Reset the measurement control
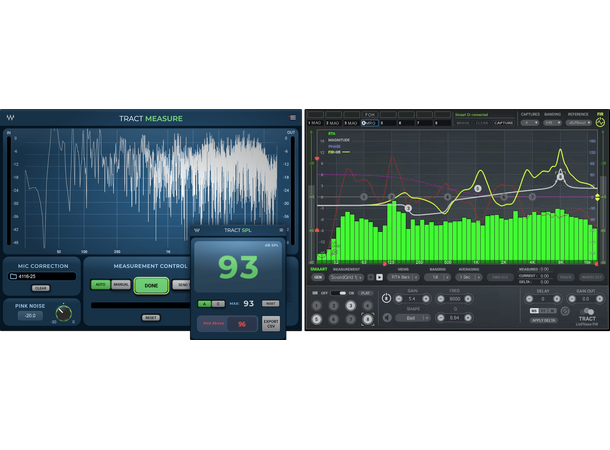 pos(151,318)
